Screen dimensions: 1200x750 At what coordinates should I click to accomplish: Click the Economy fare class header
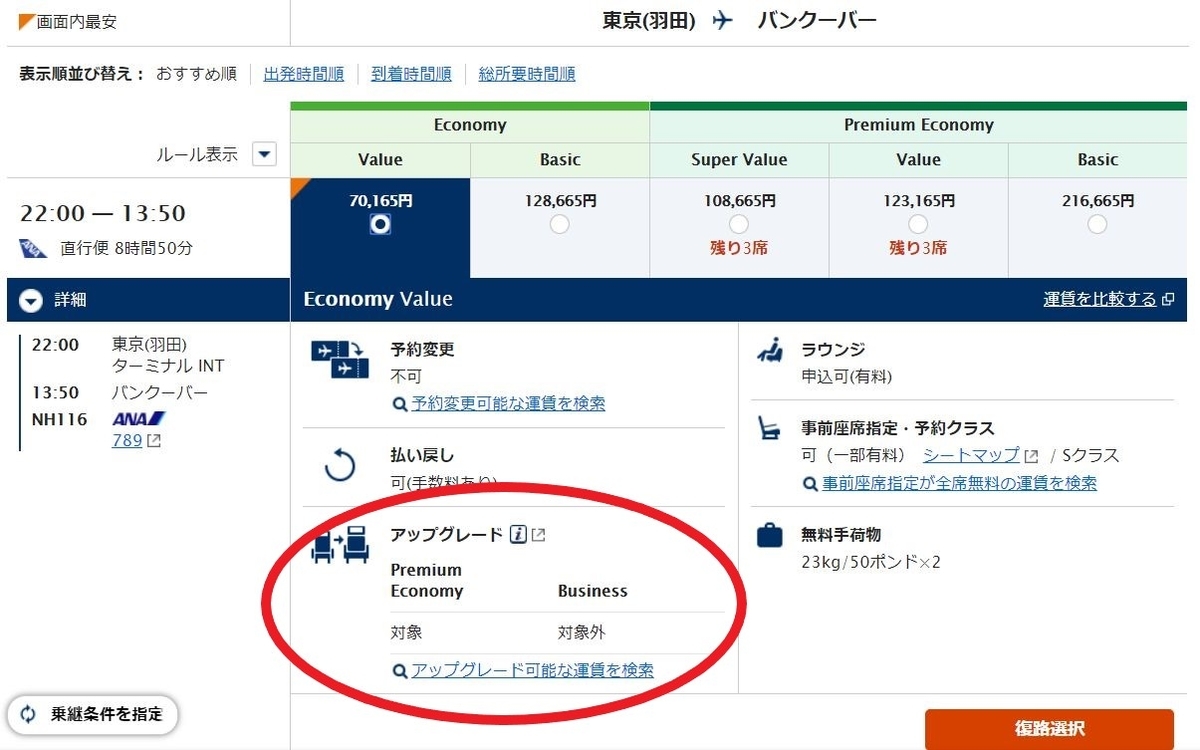470,125
